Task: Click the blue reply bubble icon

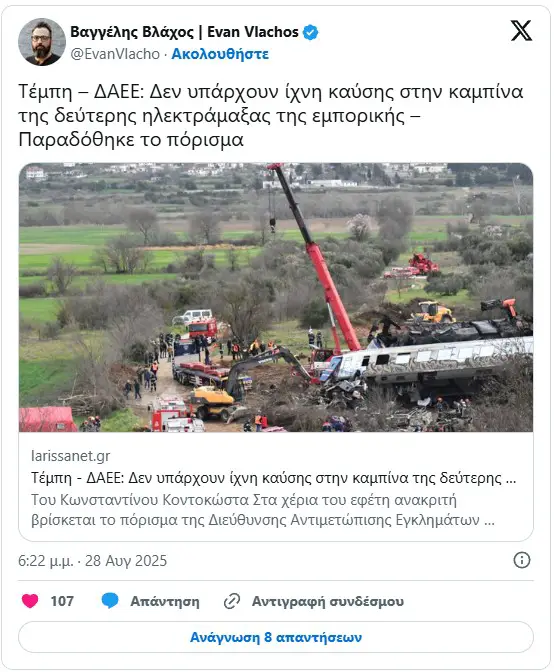Action: tap(110, 601)
